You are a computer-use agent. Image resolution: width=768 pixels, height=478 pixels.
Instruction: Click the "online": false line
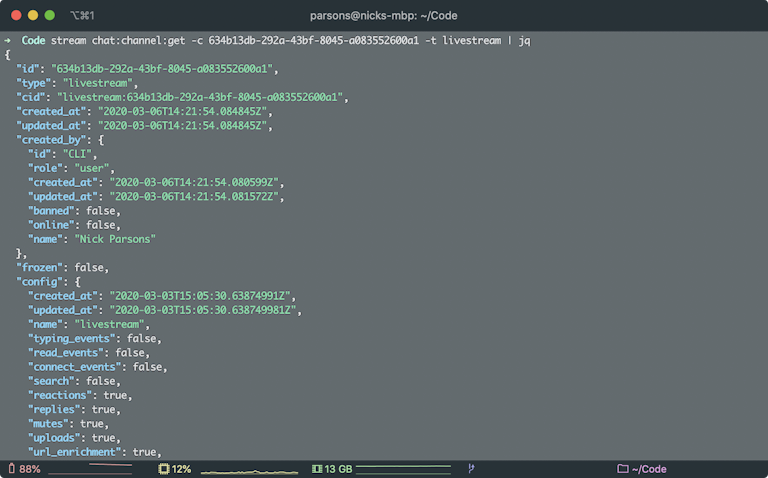[74, 225]
